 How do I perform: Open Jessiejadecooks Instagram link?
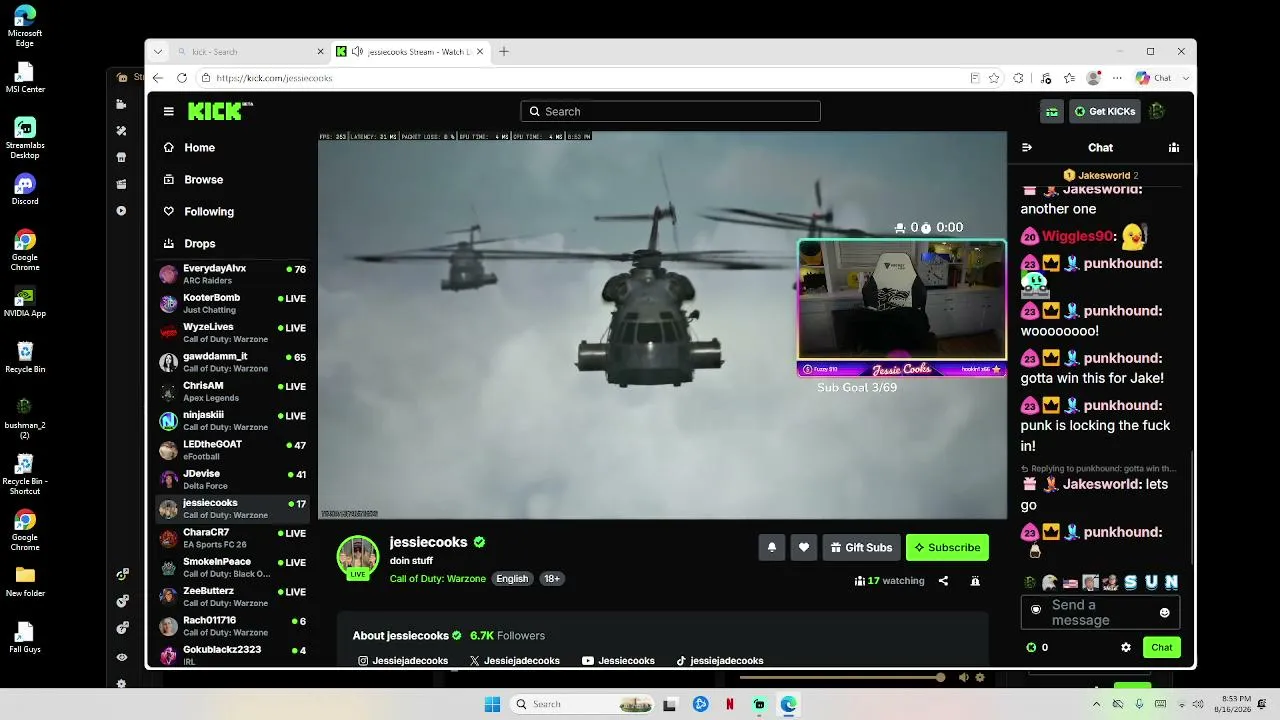coord(403,661)
